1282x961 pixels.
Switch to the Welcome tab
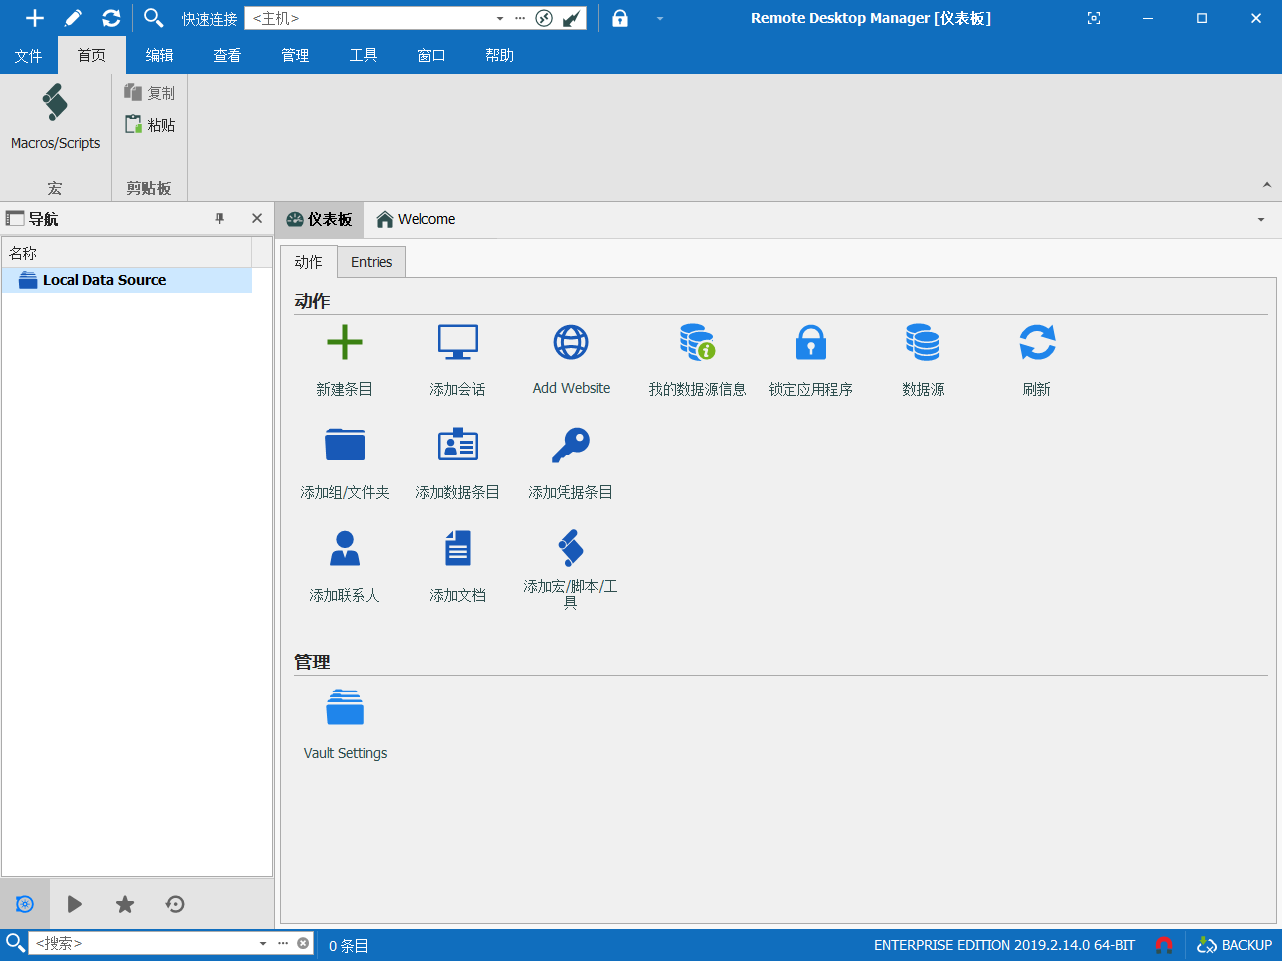415,219
